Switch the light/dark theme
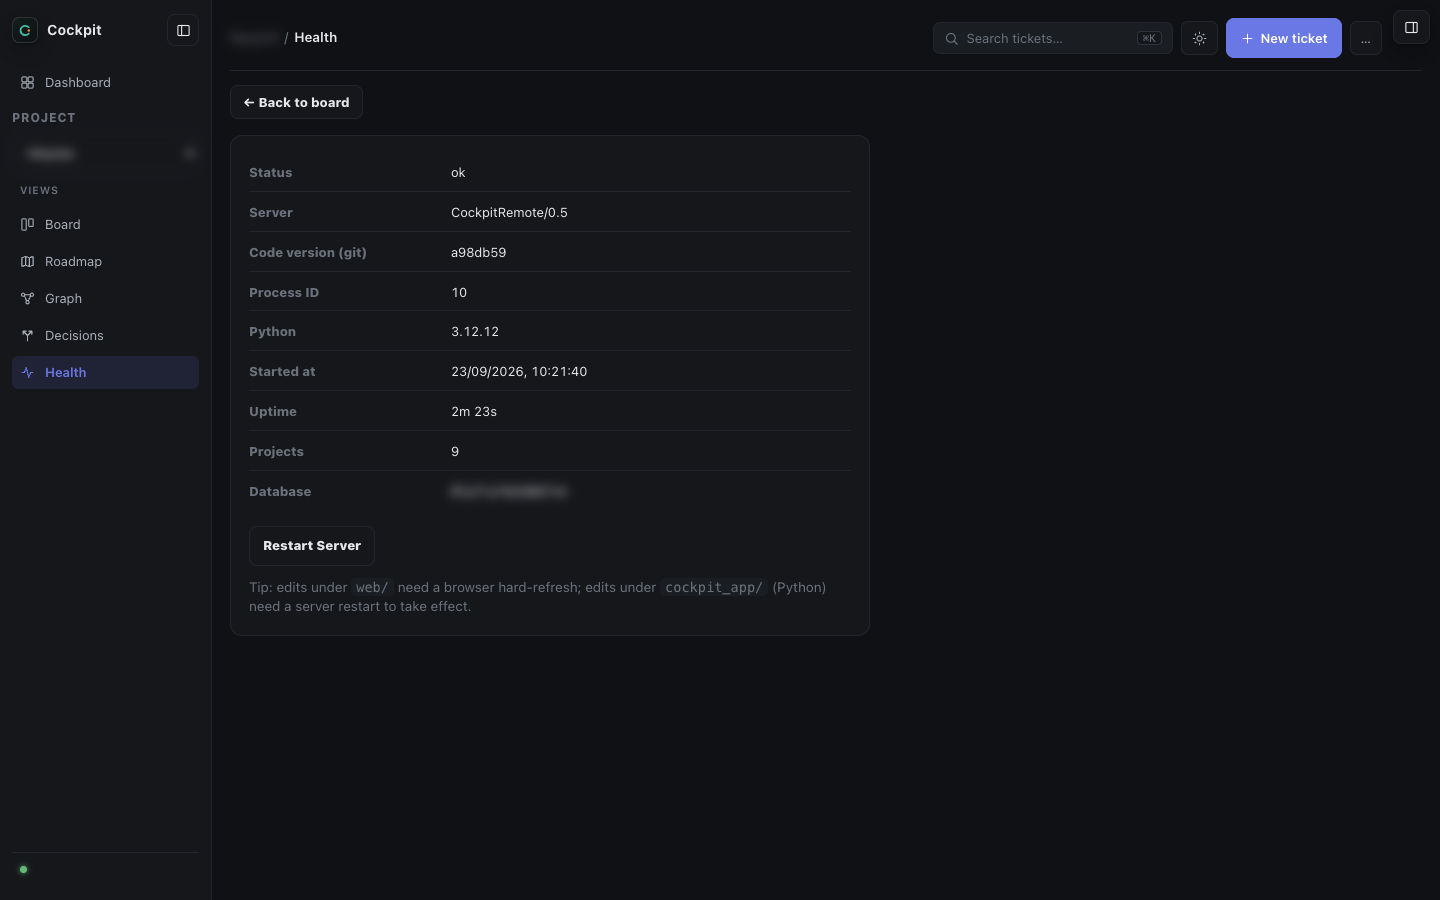 coord(1199,38)
